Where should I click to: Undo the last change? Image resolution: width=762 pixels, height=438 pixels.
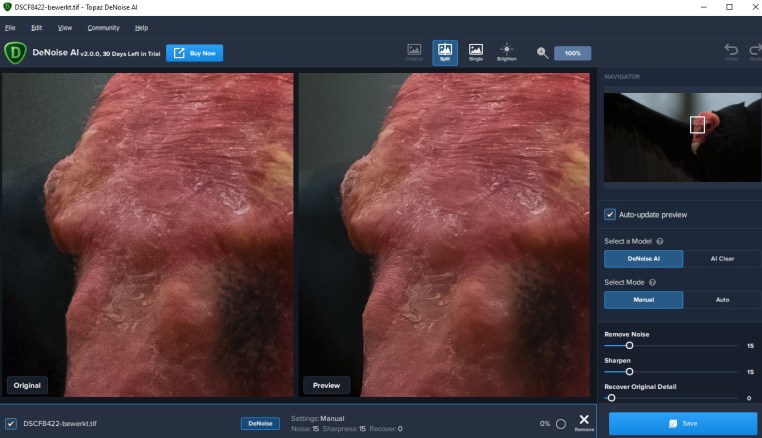[x=730, y=52]
